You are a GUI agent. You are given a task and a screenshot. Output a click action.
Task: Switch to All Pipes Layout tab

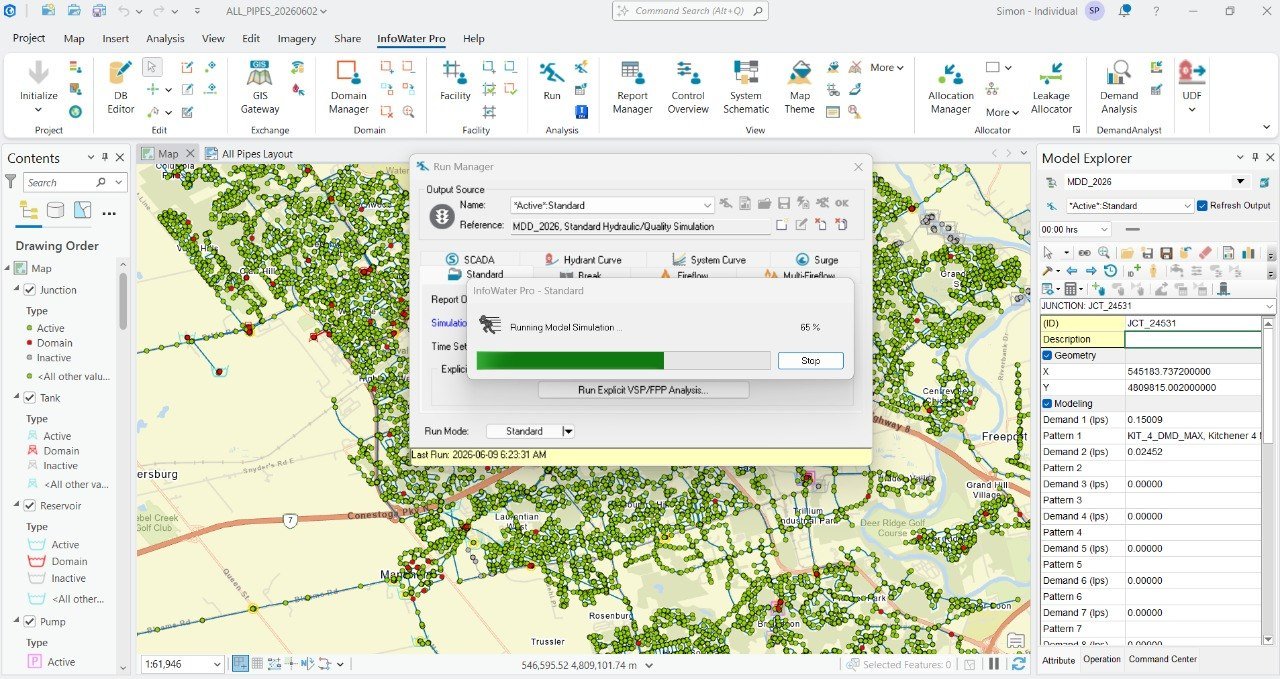tap(249, 154)
